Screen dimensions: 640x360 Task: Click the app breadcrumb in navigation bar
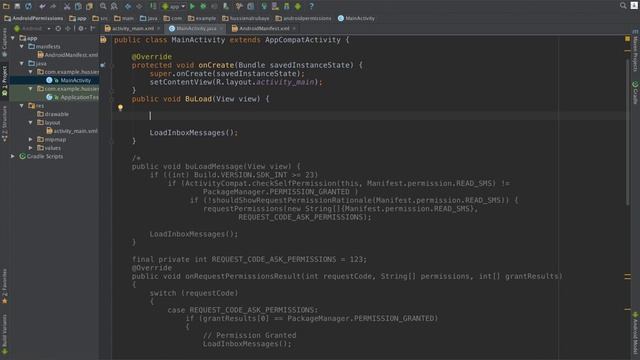78,18
